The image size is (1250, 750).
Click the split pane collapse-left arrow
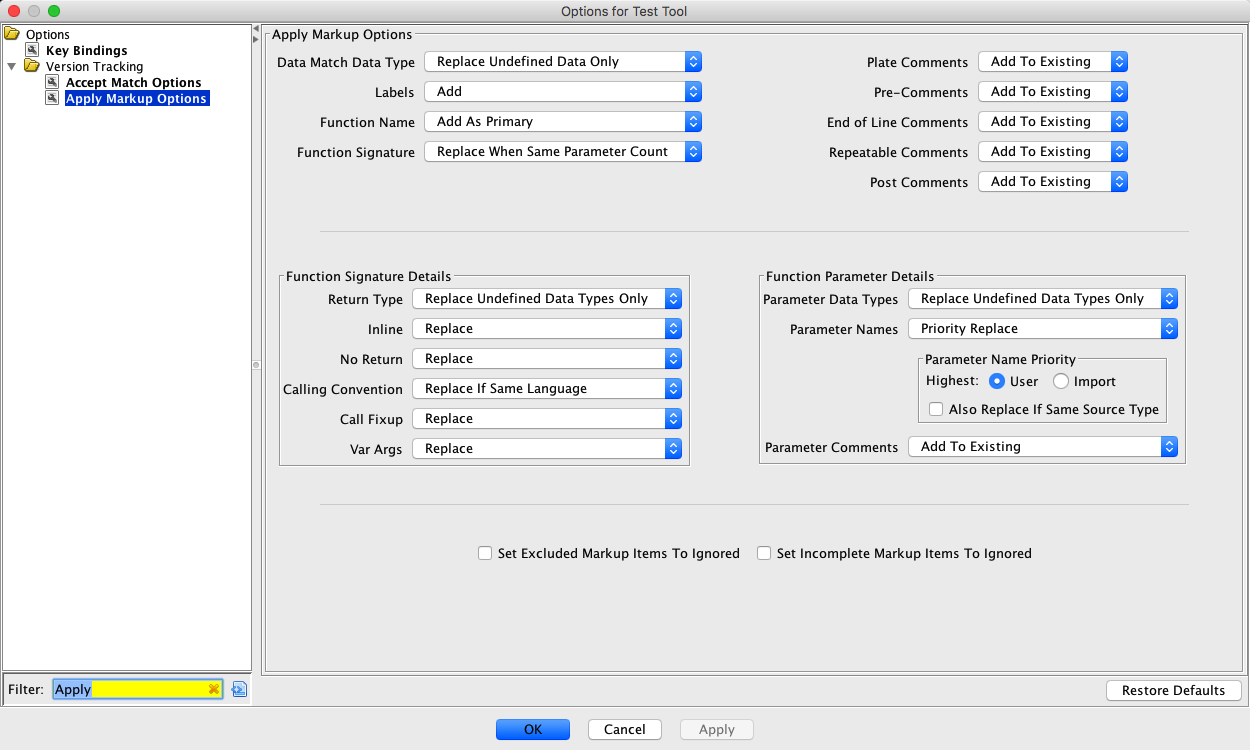click(256, 28)
